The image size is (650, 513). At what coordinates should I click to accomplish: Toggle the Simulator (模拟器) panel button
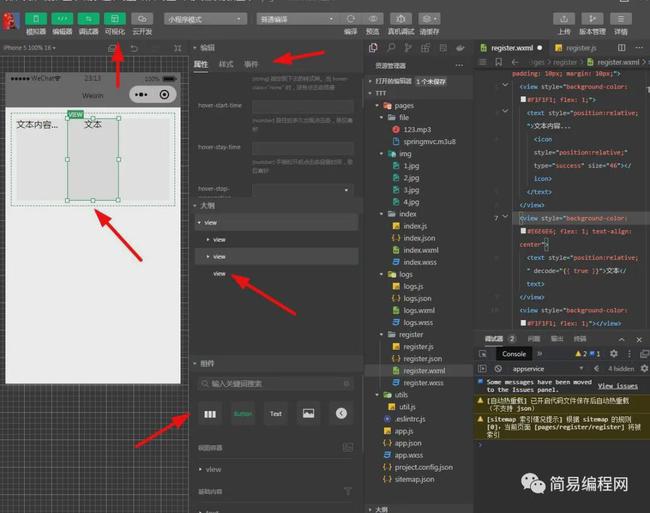pos(35,19)
